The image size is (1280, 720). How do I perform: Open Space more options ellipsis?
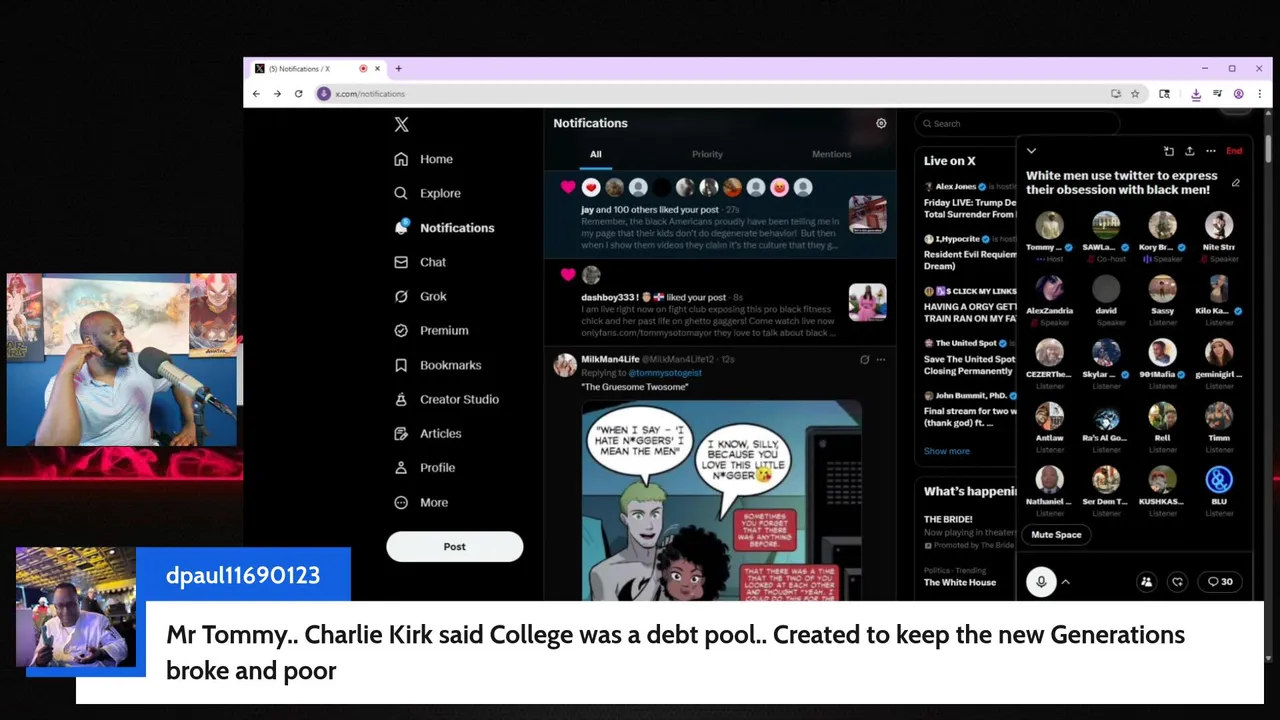coord(1210,151)
